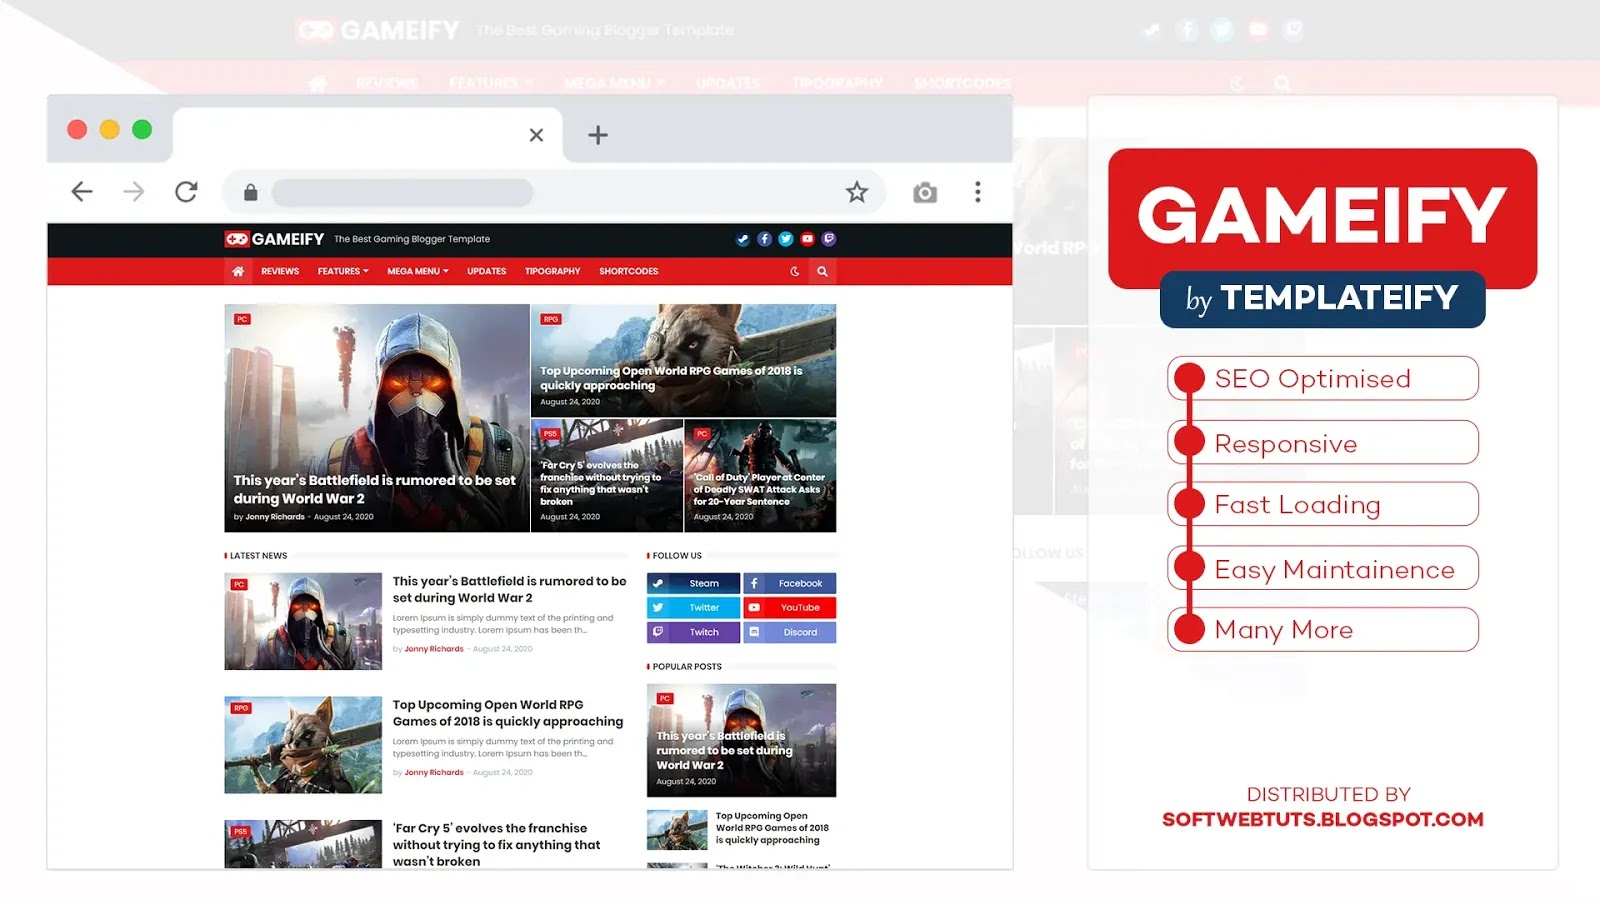Click Discord follow button
The height and width of the screenshot is (900, 1600).
pos(790,632)
